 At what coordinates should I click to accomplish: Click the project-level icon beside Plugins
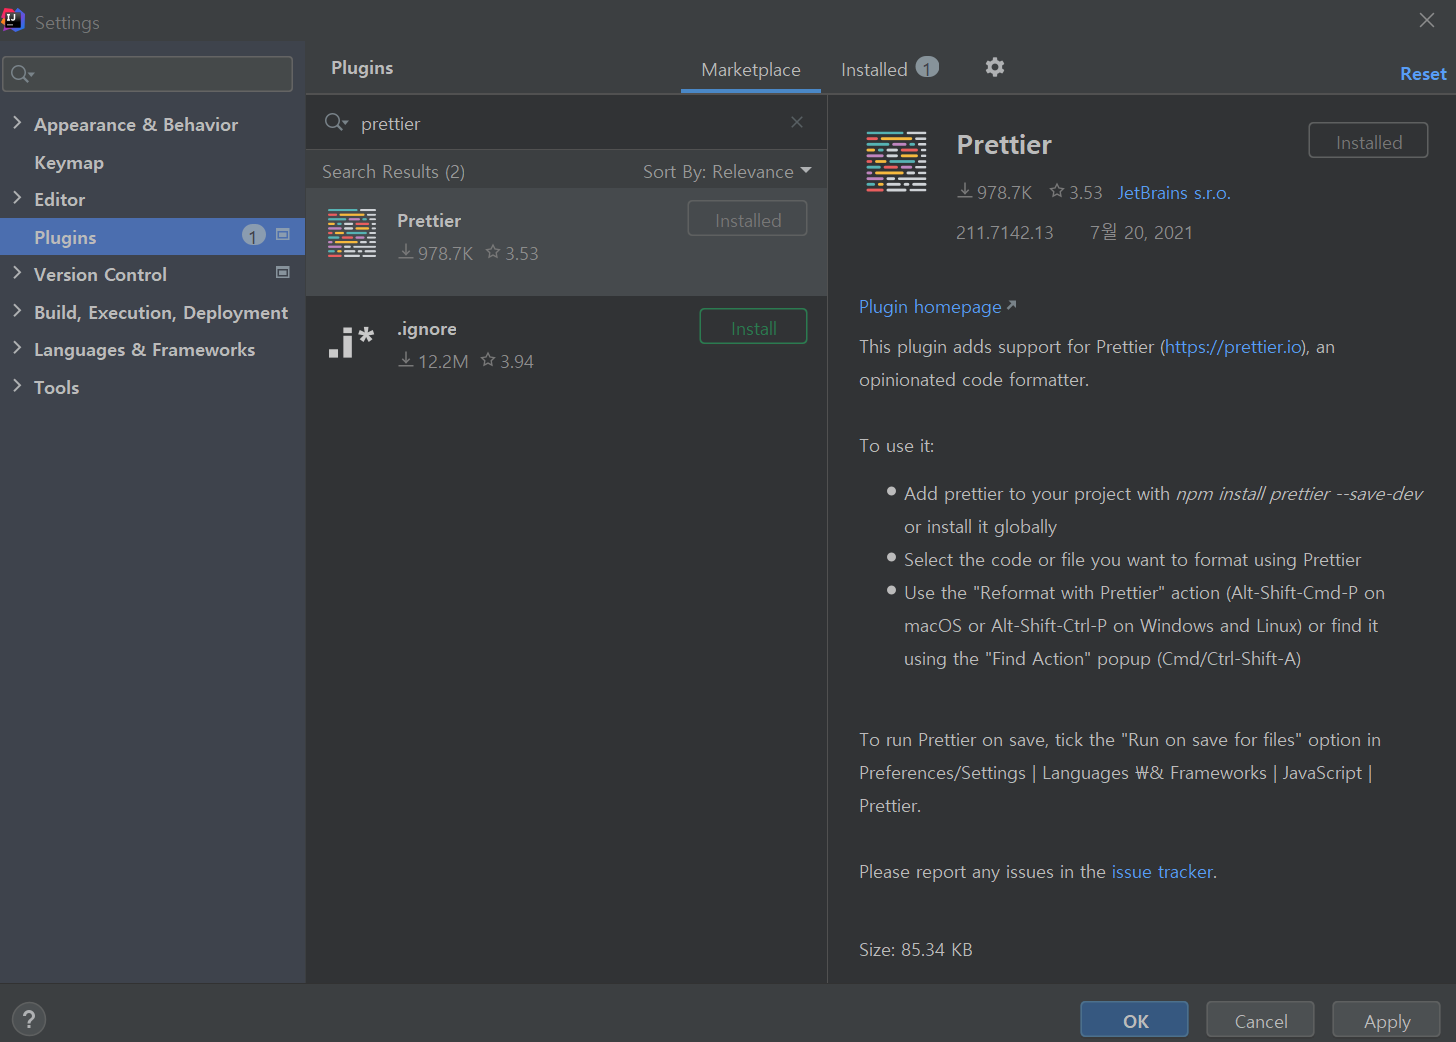[283, 234]
